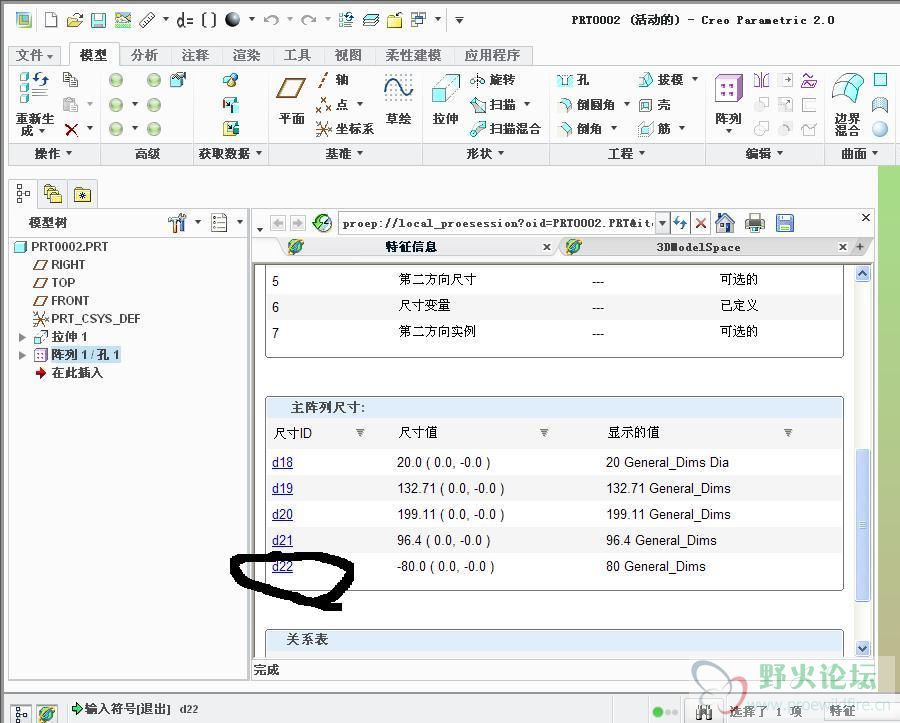The width and height of the screenshot is (900, 723).
Task: Select the Boundary Blend (边界混合) tool
Action: (847, 103)
